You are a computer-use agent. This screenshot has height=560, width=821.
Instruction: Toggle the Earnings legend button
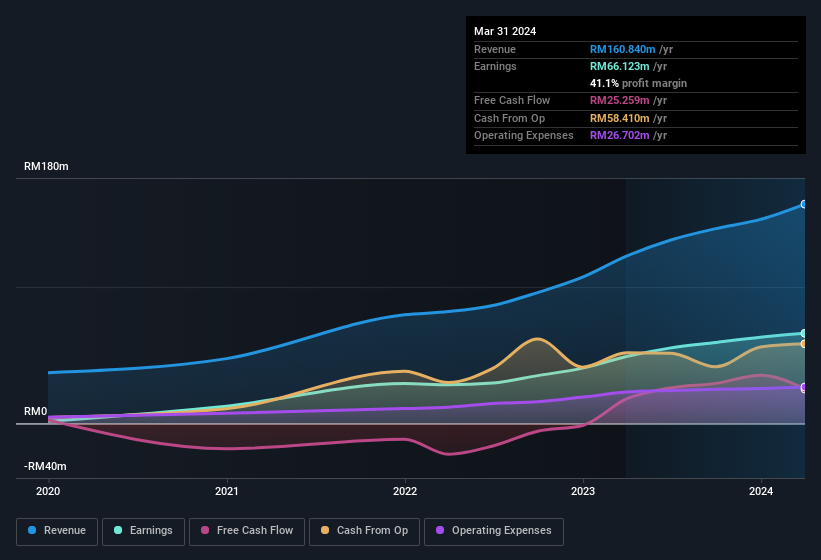click(x=143, y=531)
